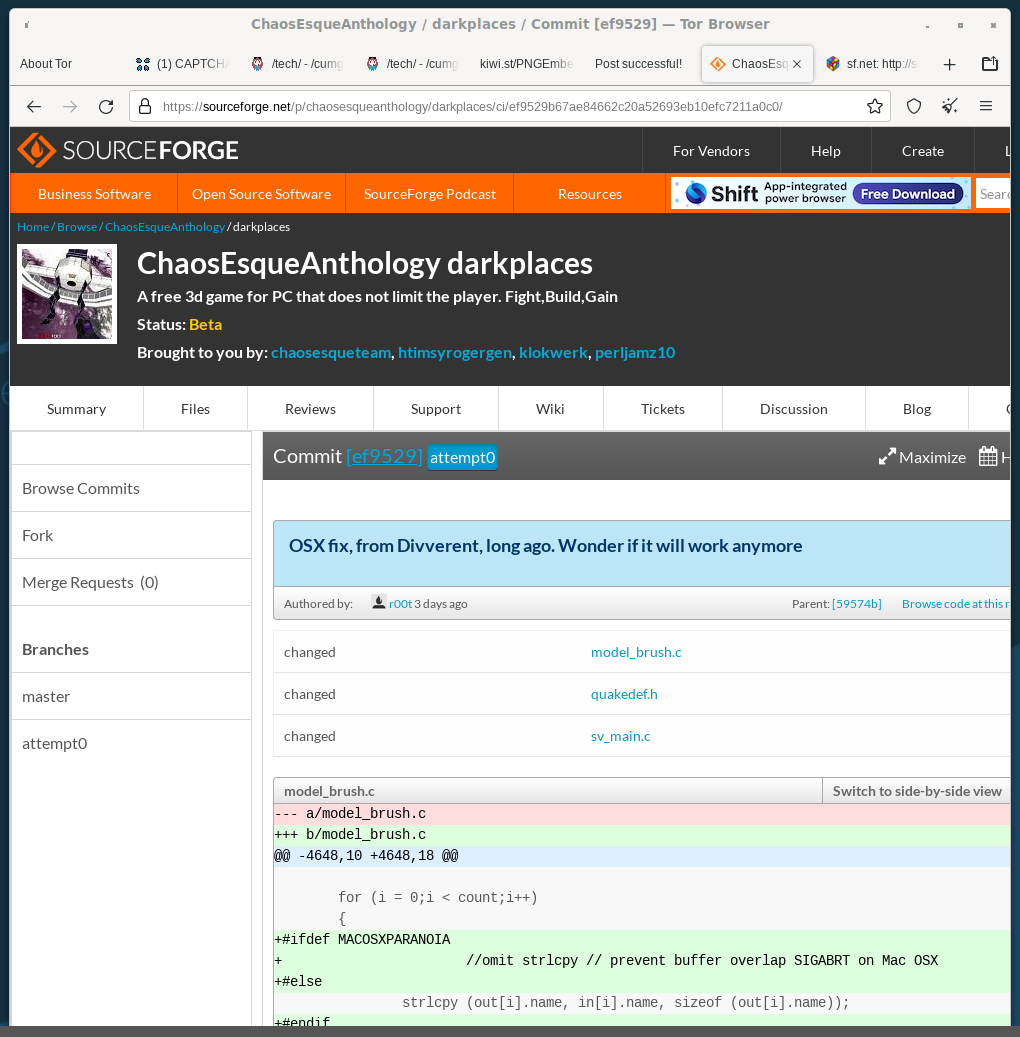Open For Vendors menu
Image resolution: width=1020 pixels, height=1037 pixels.
coord(711,151)
